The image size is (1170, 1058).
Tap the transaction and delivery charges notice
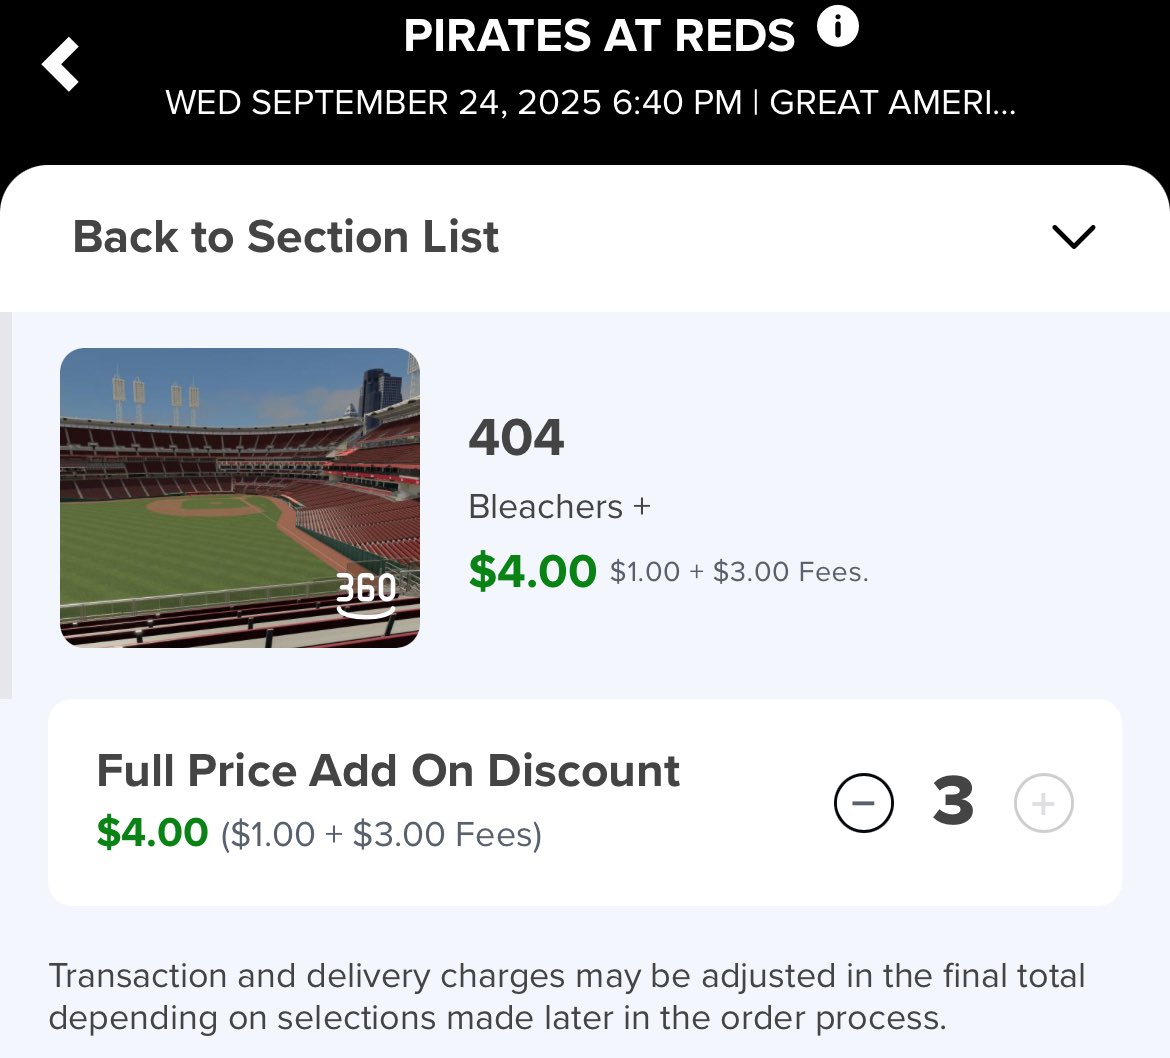[567, 997]
